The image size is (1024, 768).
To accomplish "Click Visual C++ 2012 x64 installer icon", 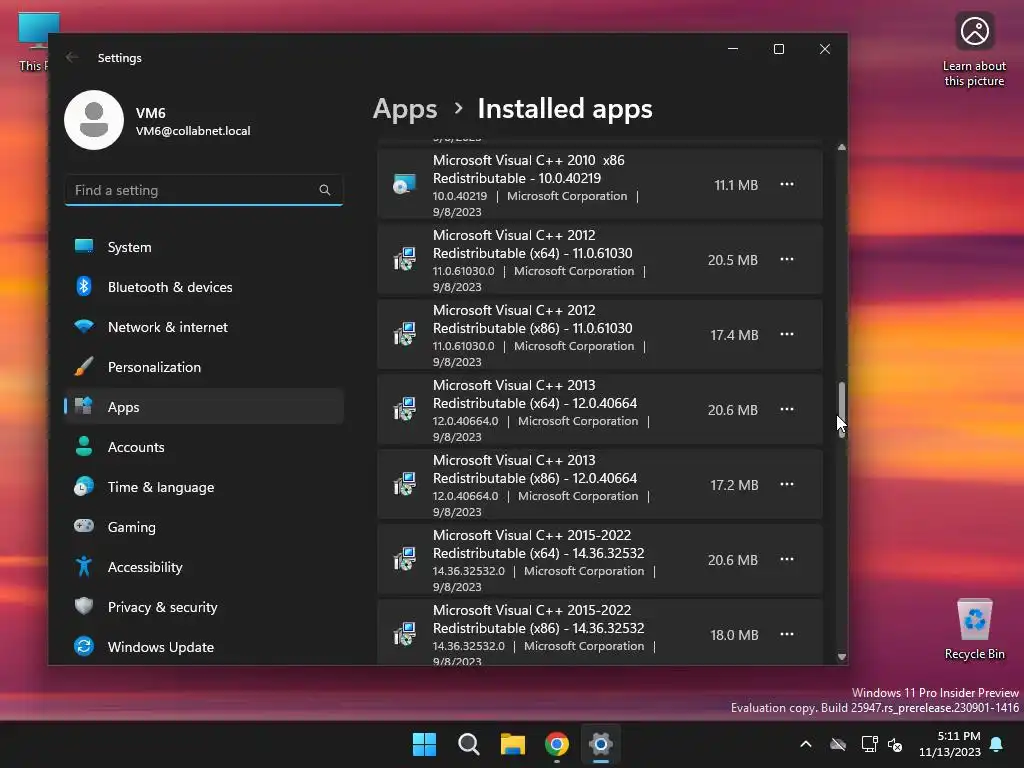I will [404, 259].
